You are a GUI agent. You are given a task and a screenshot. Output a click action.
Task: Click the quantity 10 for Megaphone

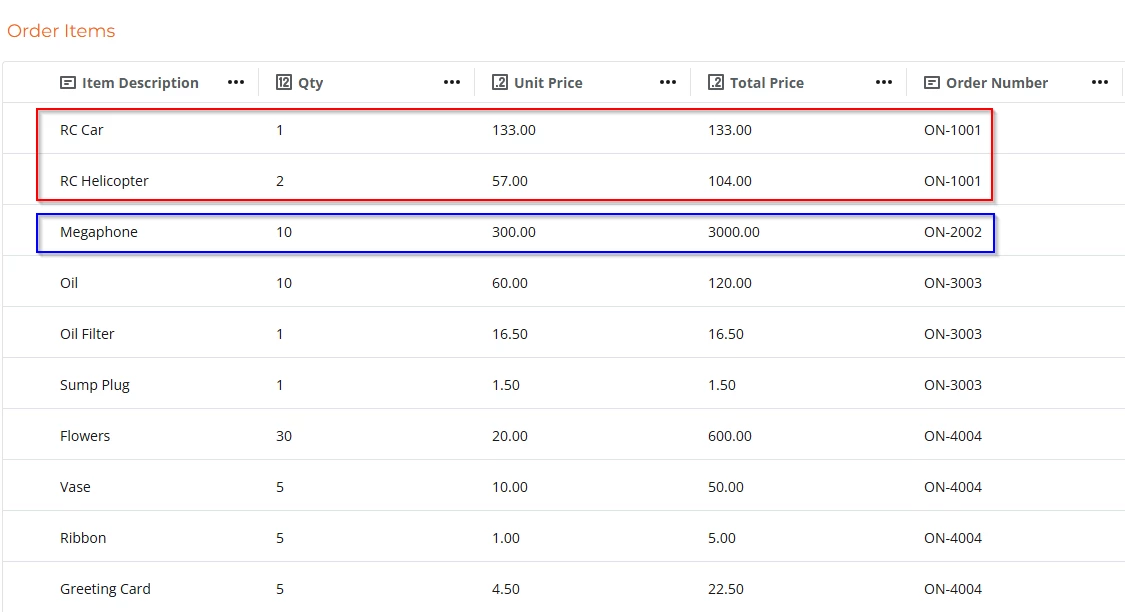(x=284, y=232)
